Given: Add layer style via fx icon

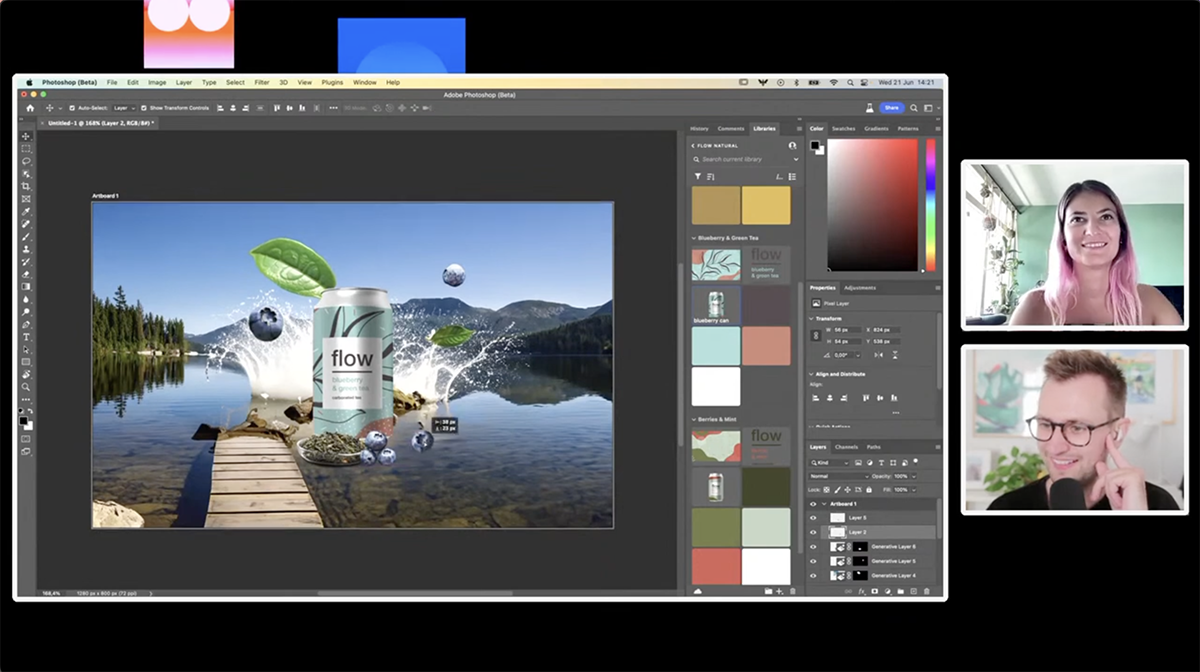Looking at the screenshot, I should pyautogui.click(x=861, y=591).
